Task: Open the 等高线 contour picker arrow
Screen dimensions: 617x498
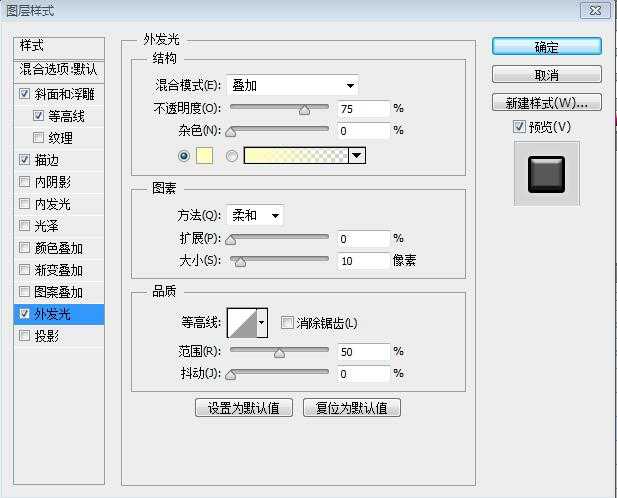Action: [x=262, y=323]
